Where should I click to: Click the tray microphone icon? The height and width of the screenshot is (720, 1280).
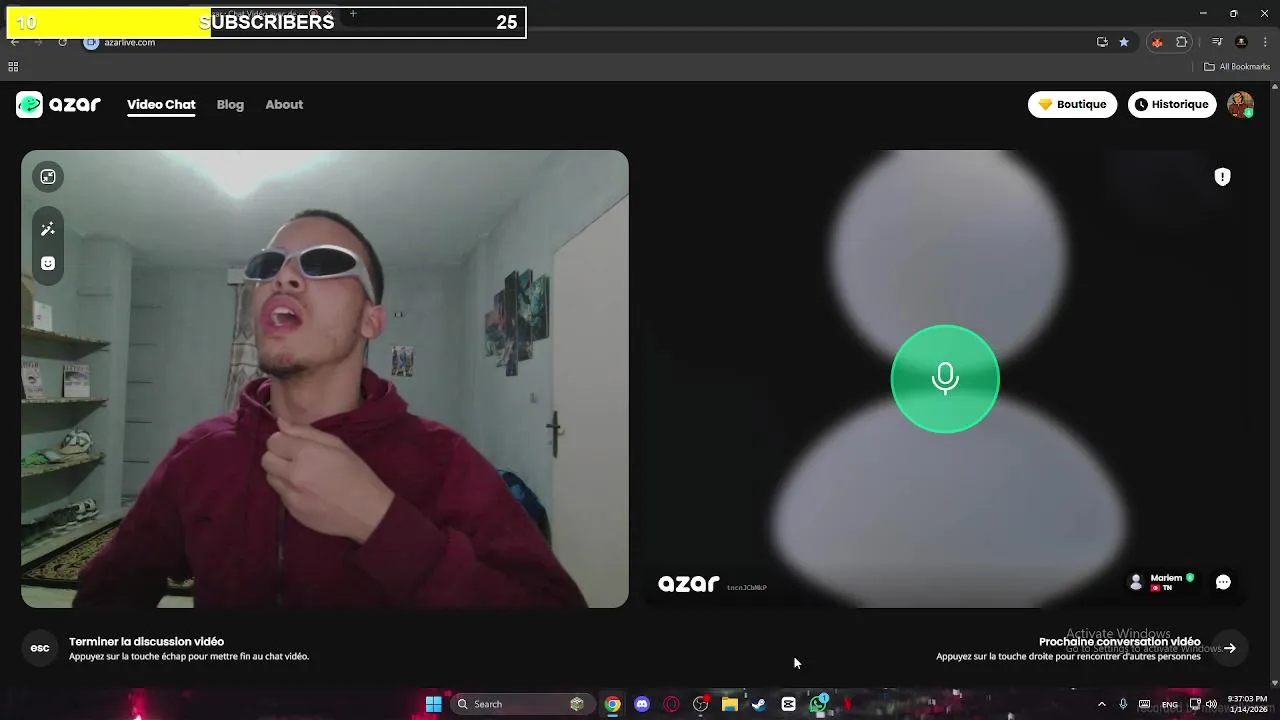1123,704
